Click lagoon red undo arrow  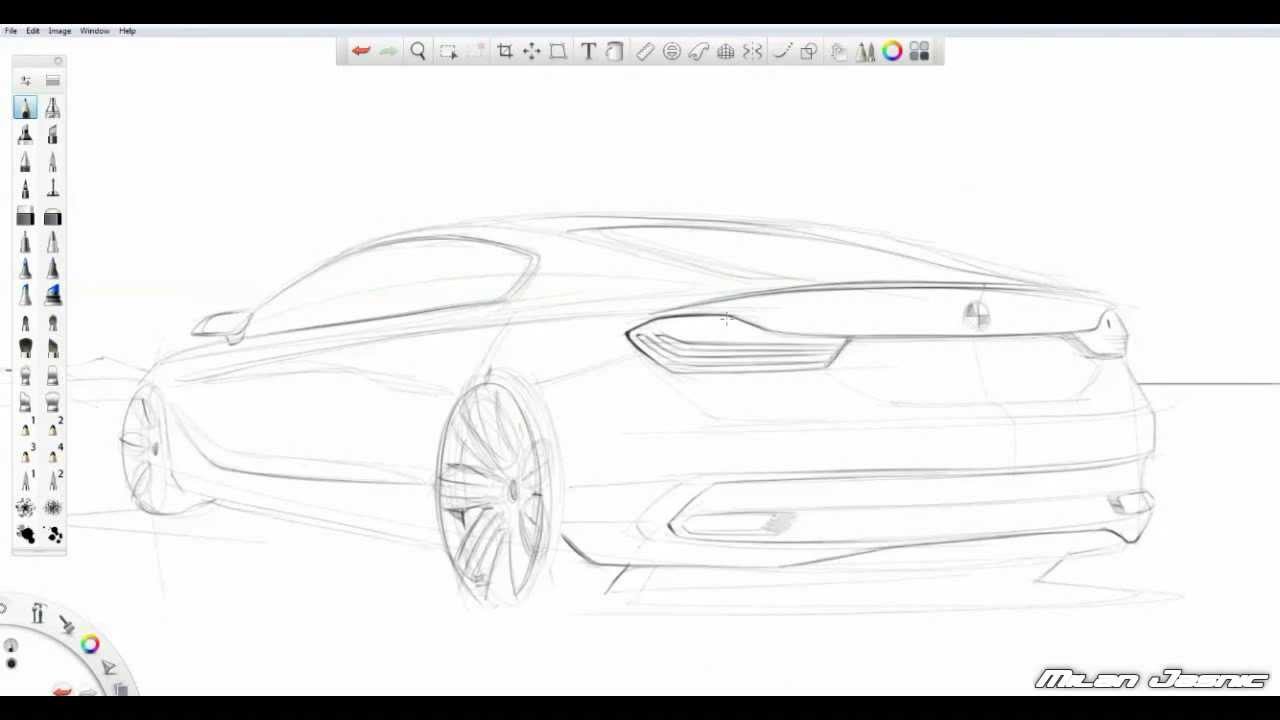tap(62, 690)
